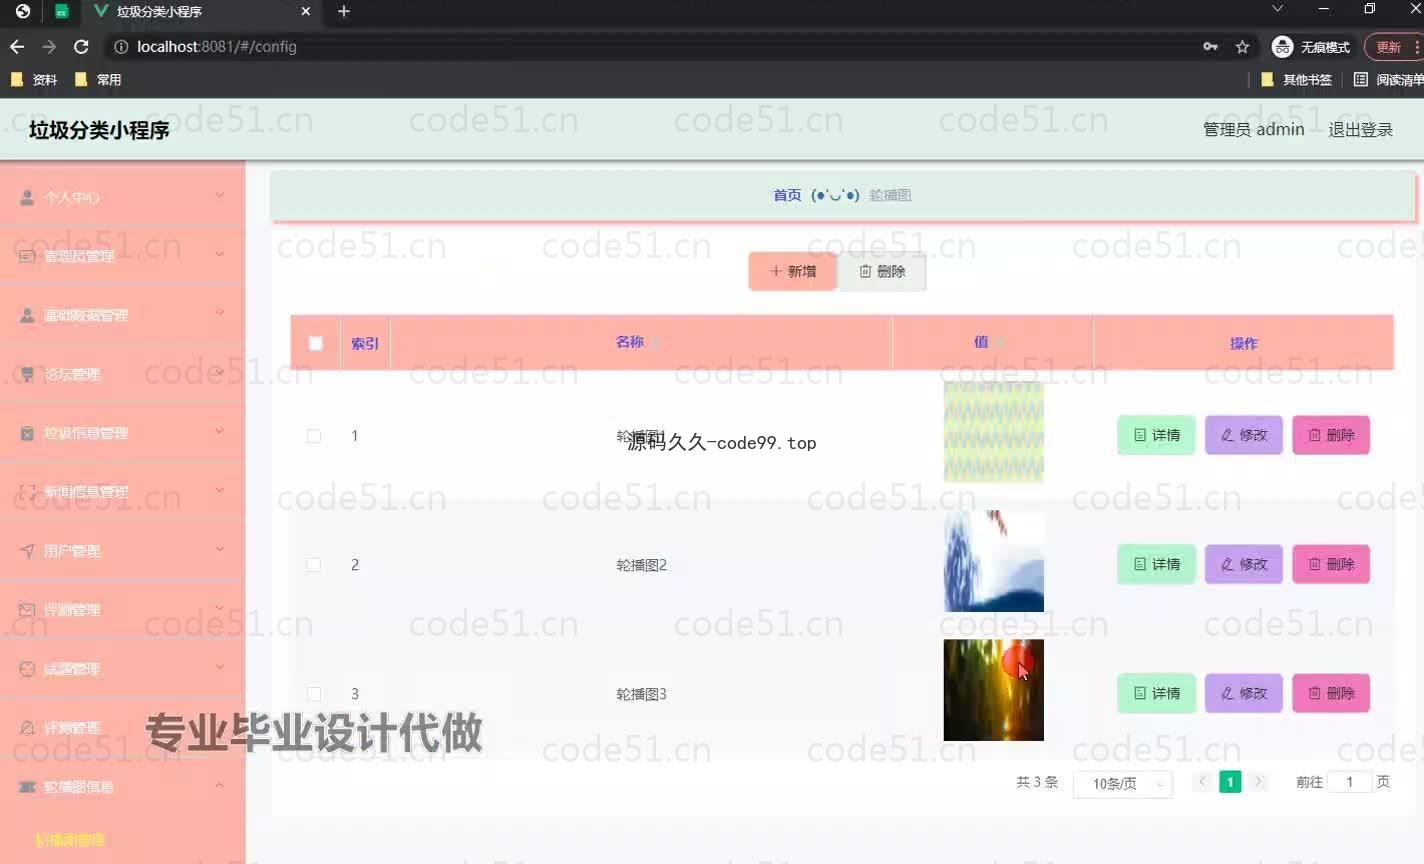Click the envelope icon in the sidebar menu
This screenshot has height=864, width=1424.
(27, 610)
